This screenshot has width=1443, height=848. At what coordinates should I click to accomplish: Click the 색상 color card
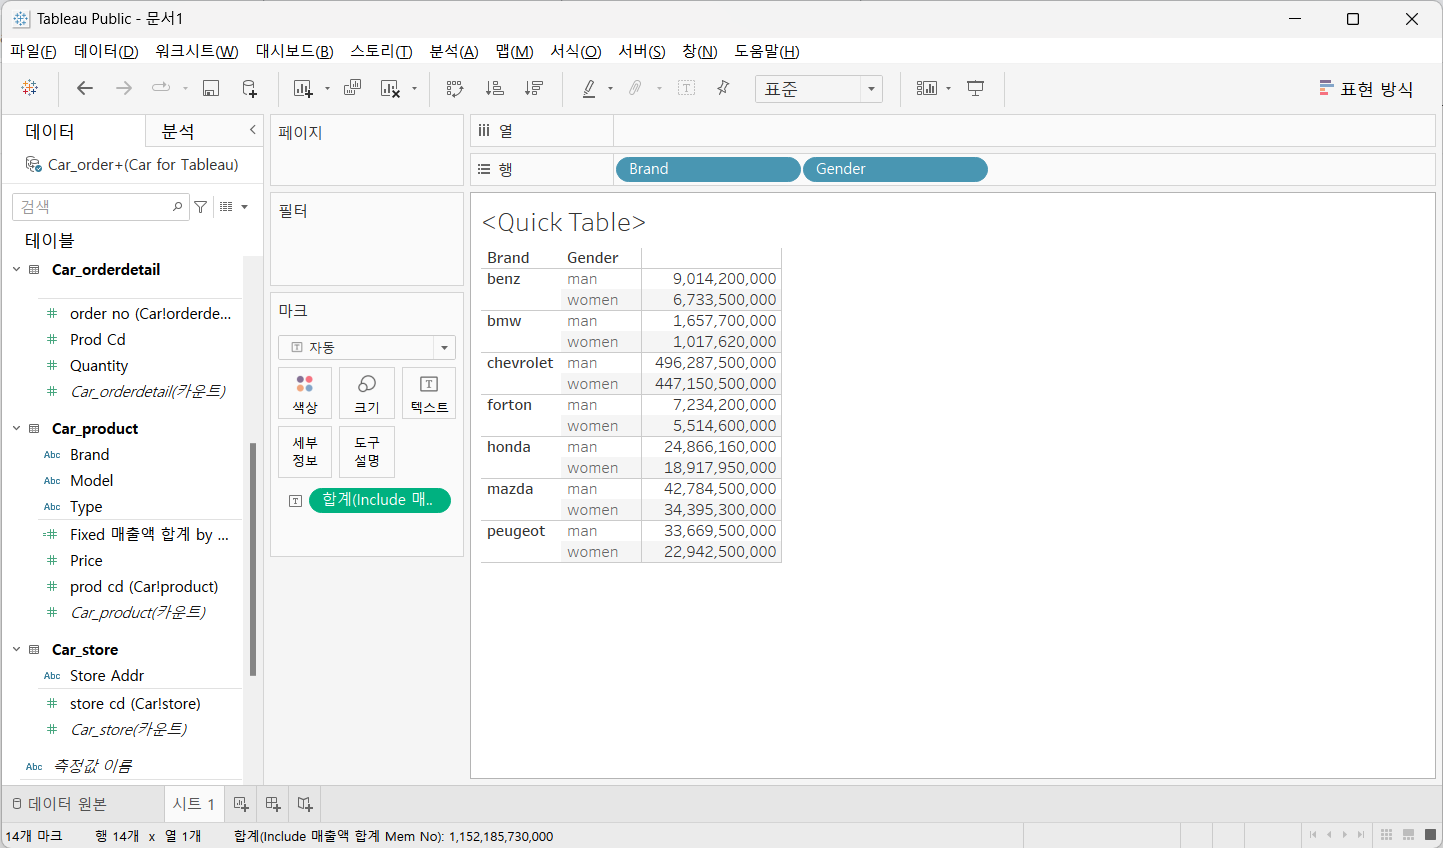coord(305,393)
